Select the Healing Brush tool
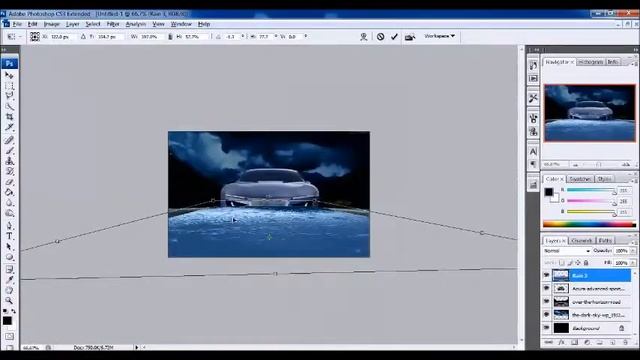 (9, 140)
